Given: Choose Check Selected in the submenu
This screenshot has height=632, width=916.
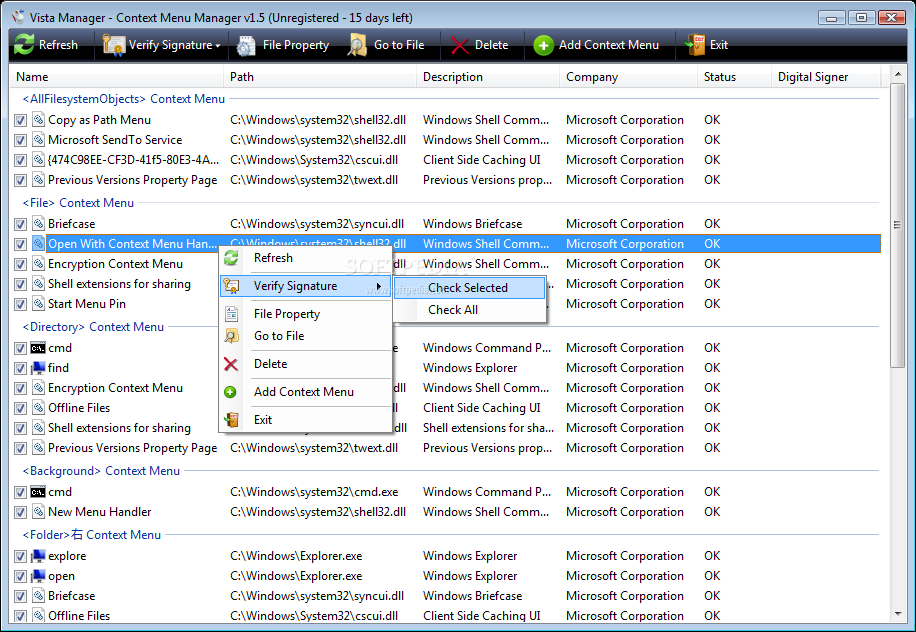Looking at the screenshot, I should pos(470,288).
